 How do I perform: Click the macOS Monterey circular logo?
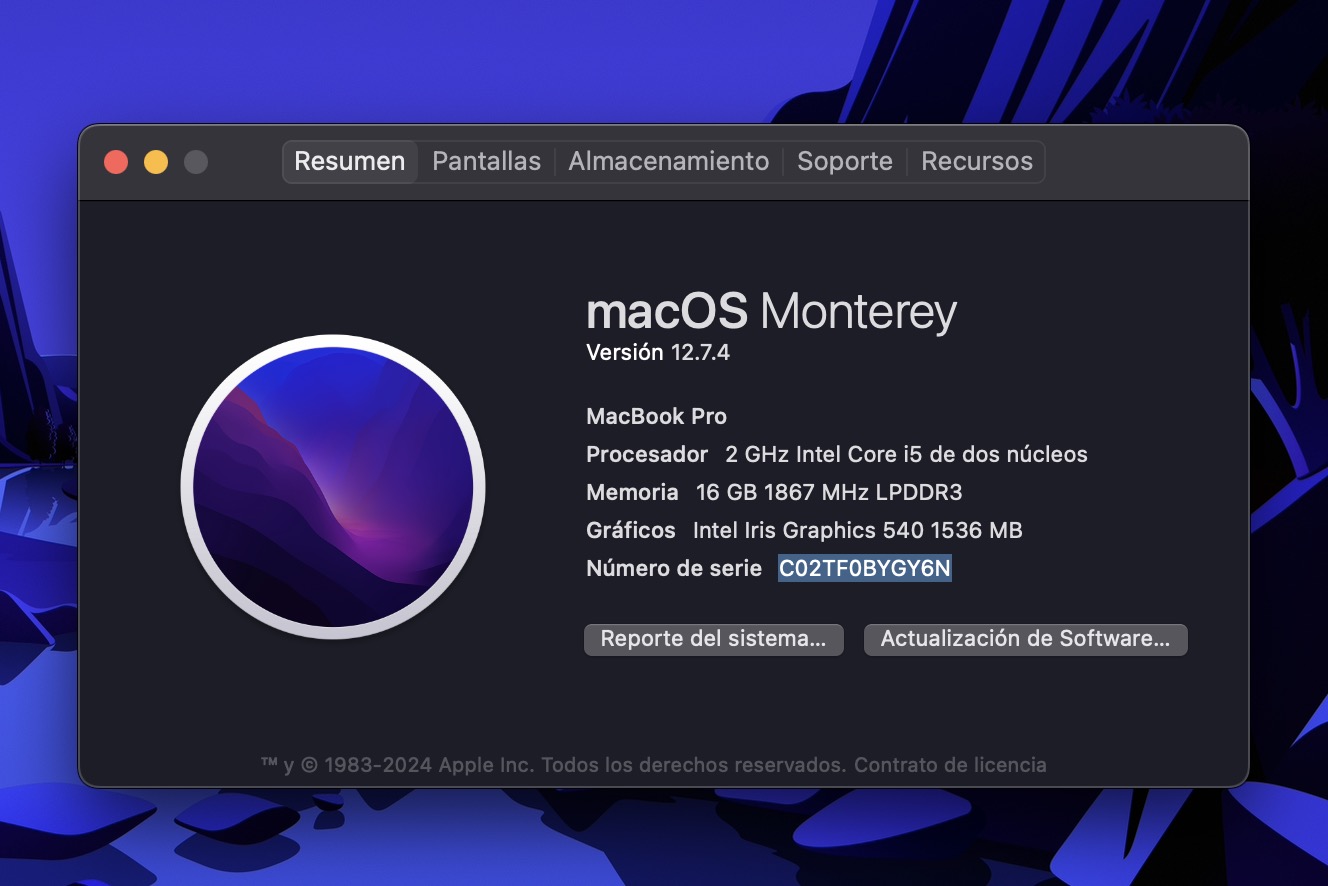coord(333,487)
